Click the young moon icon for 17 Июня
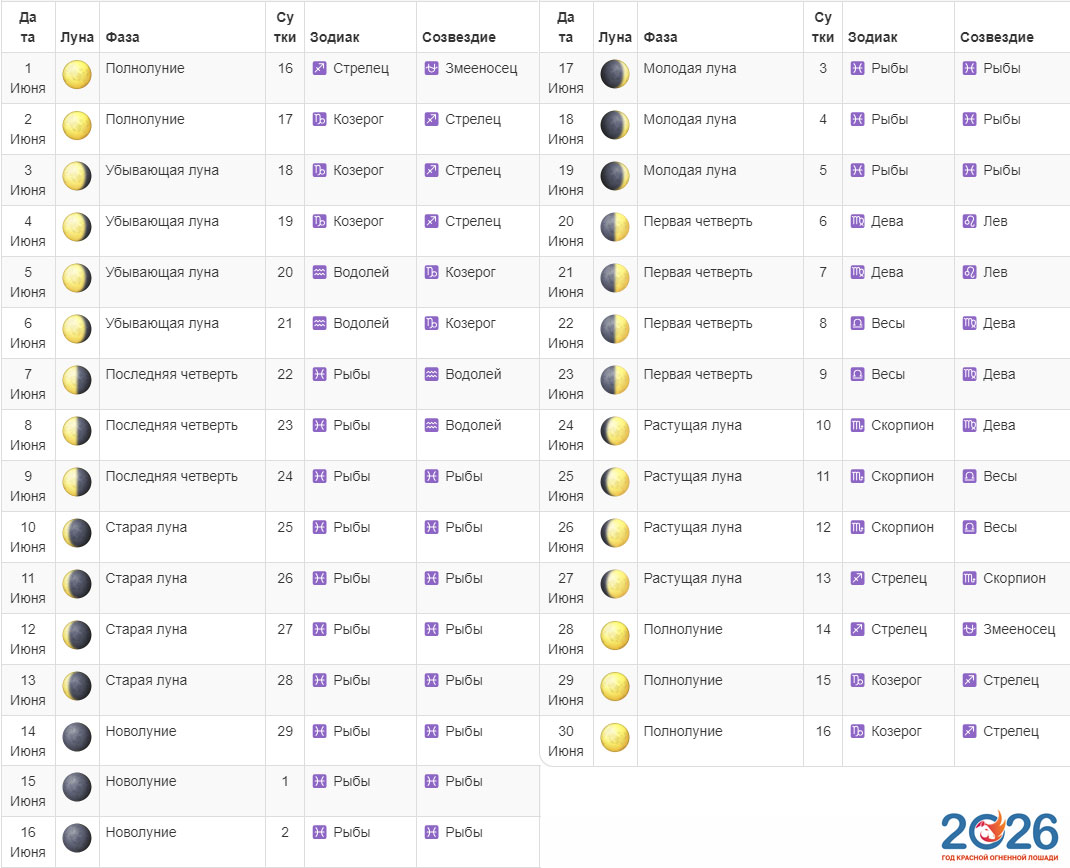 click(x=614, y=74)
